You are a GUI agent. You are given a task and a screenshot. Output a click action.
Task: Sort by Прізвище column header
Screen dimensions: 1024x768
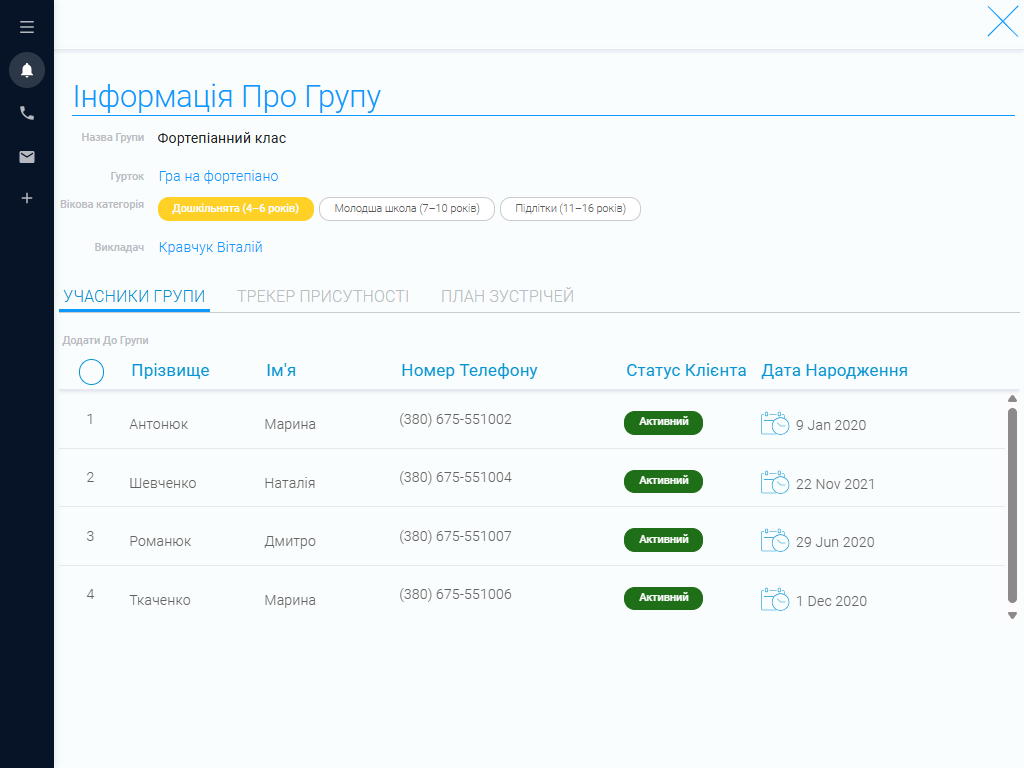(170, 370)
